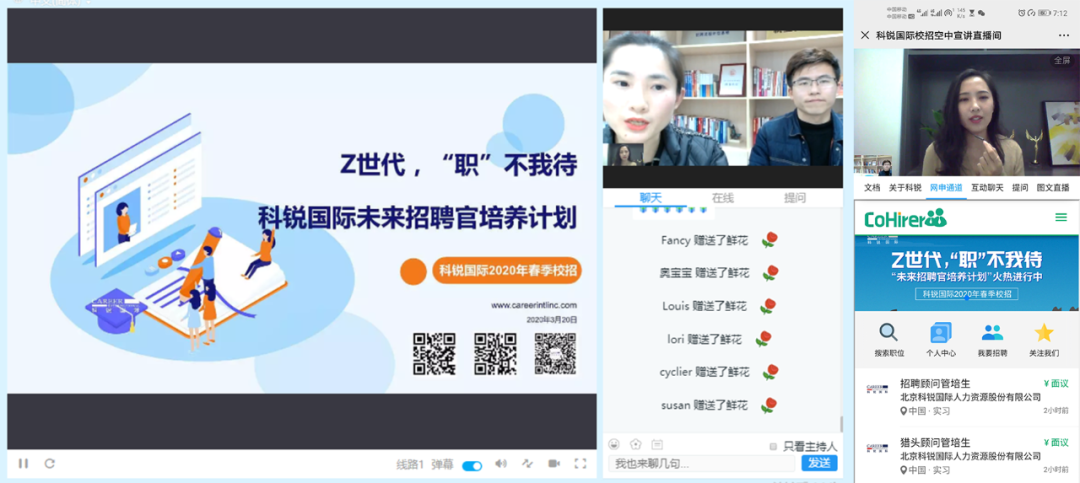Click the 我也来聊几句 chat input field
Viewport: 1080px width, 483px height.
click(x=702, y=463)
